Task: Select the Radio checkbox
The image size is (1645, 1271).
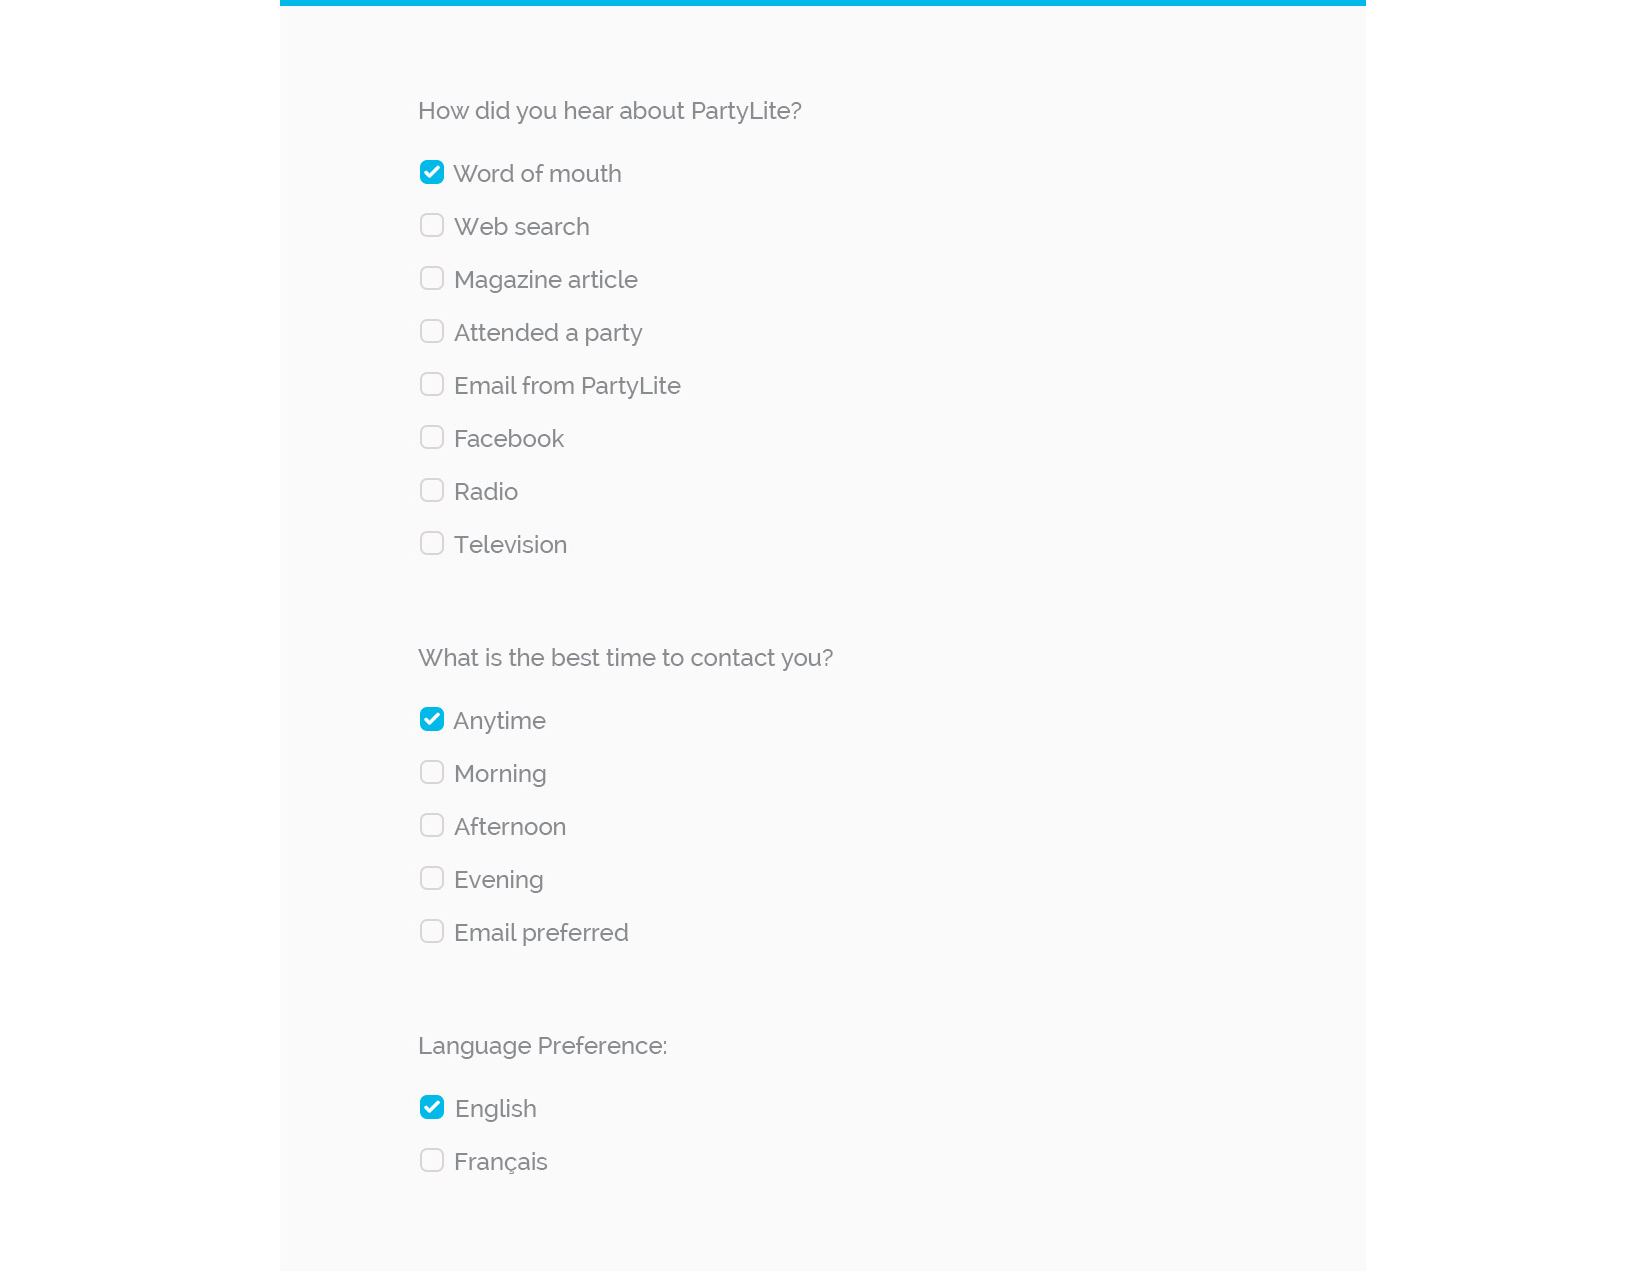Action: click(x=432, y=491)
